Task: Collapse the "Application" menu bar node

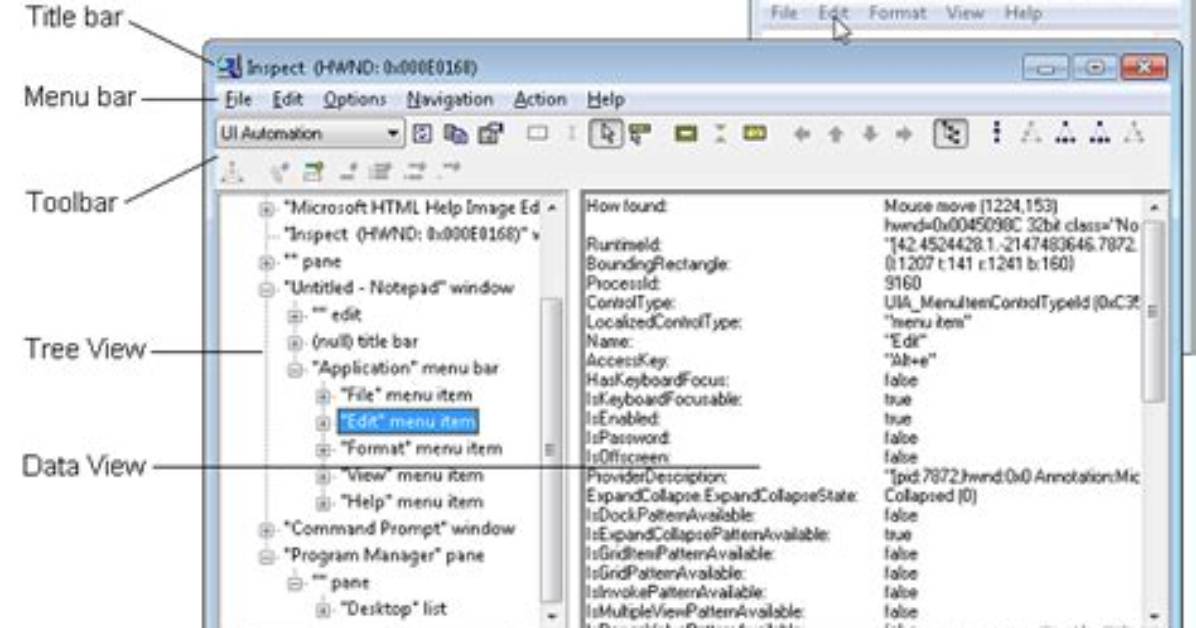Action: click(x=295, y=369)
